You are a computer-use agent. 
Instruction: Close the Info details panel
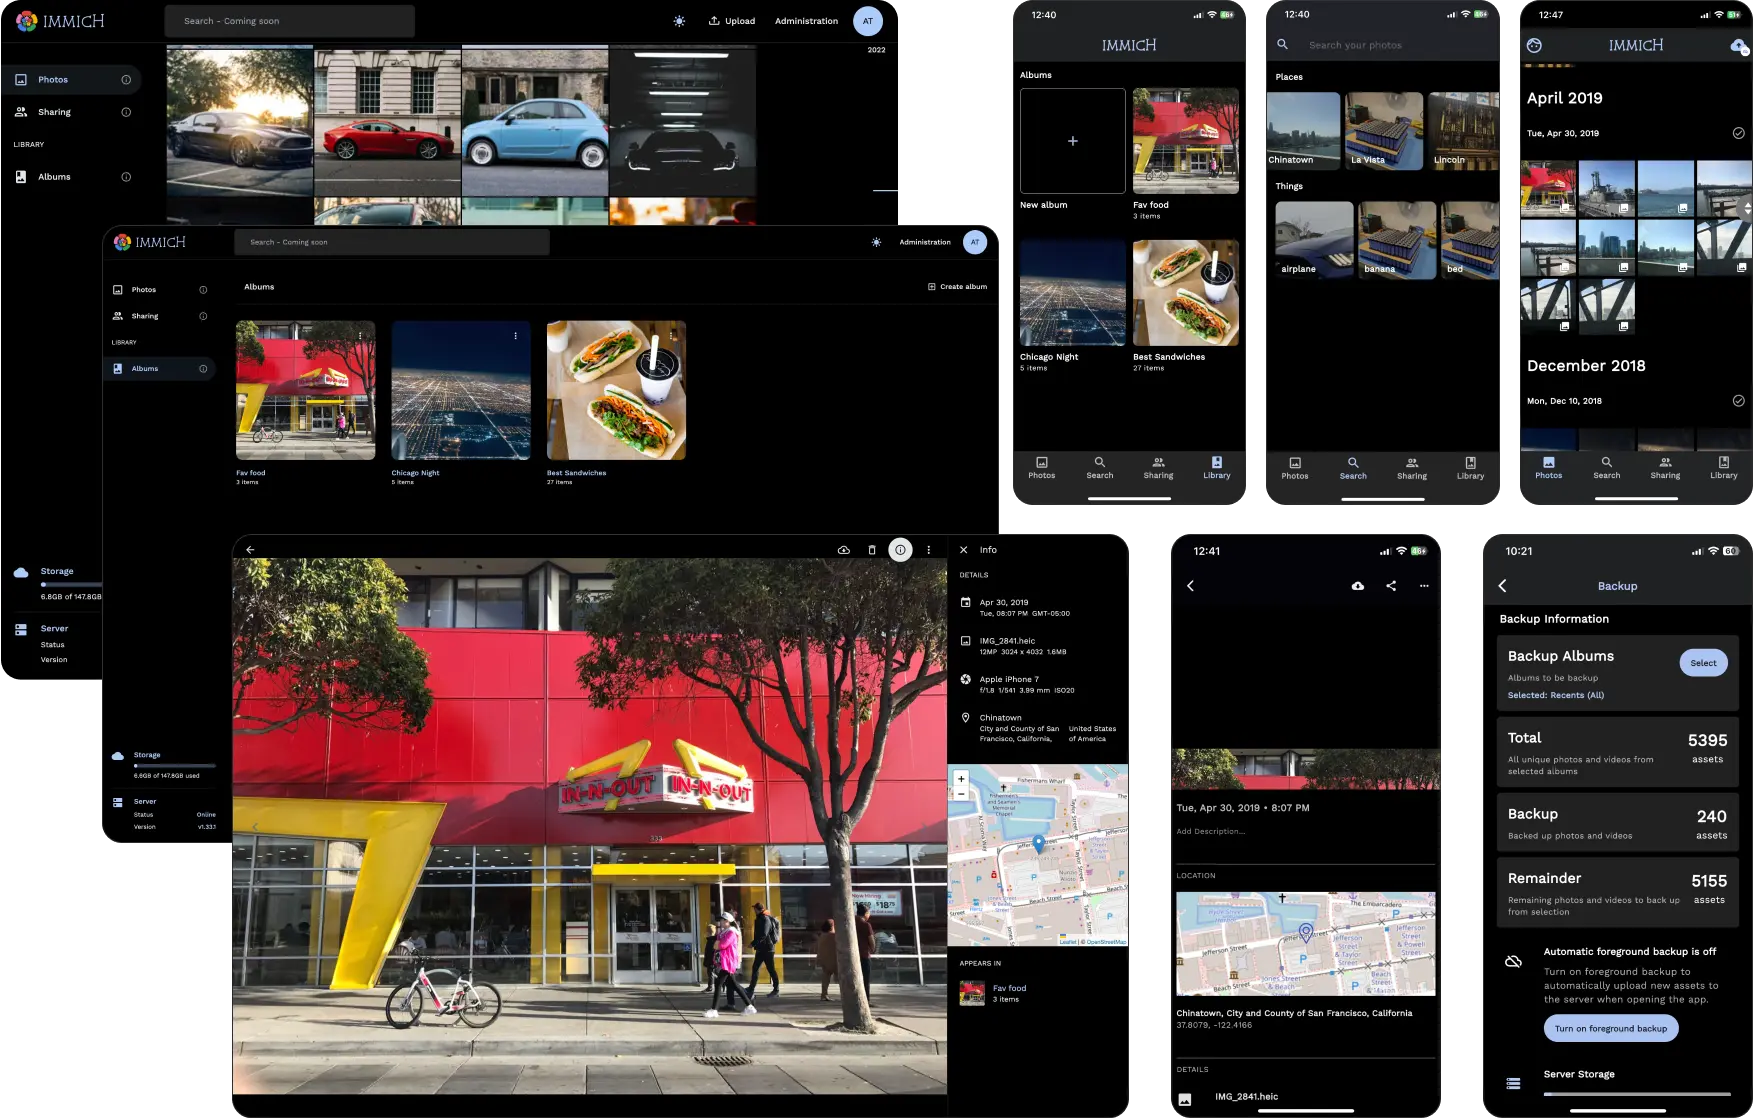[964, 550]
